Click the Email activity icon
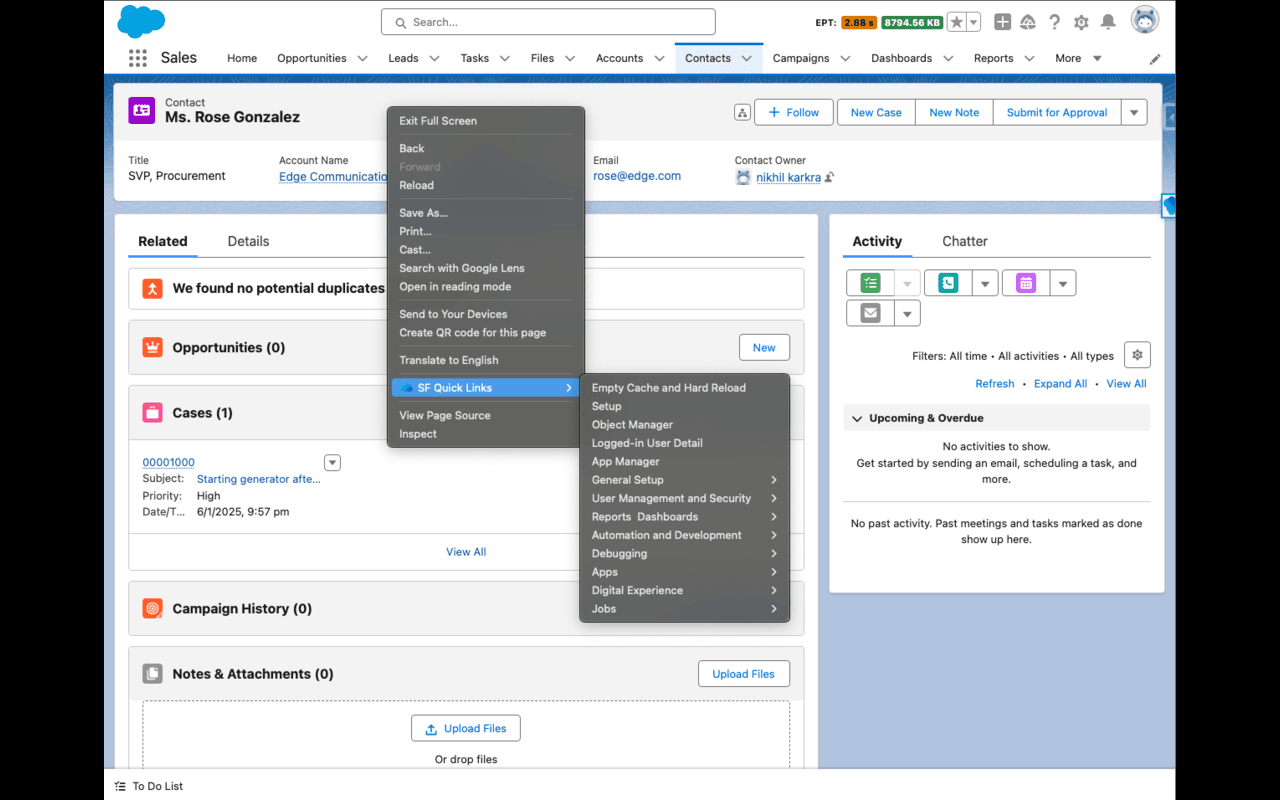Image resolution: width=1280 pixels, height=800 pixels. pos(870,314)
